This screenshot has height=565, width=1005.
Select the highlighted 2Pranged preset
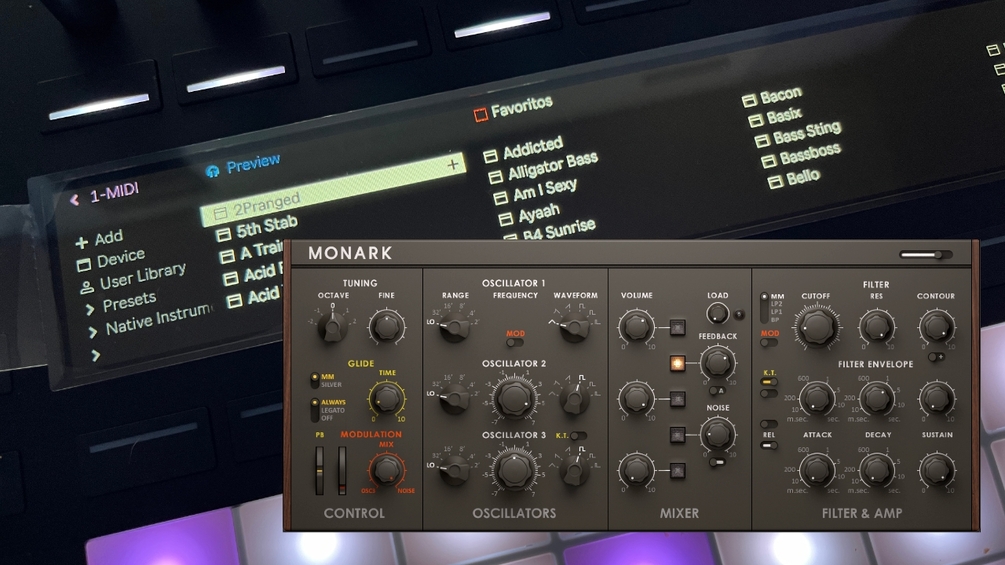pyautogui.click(x=333, y=188)
